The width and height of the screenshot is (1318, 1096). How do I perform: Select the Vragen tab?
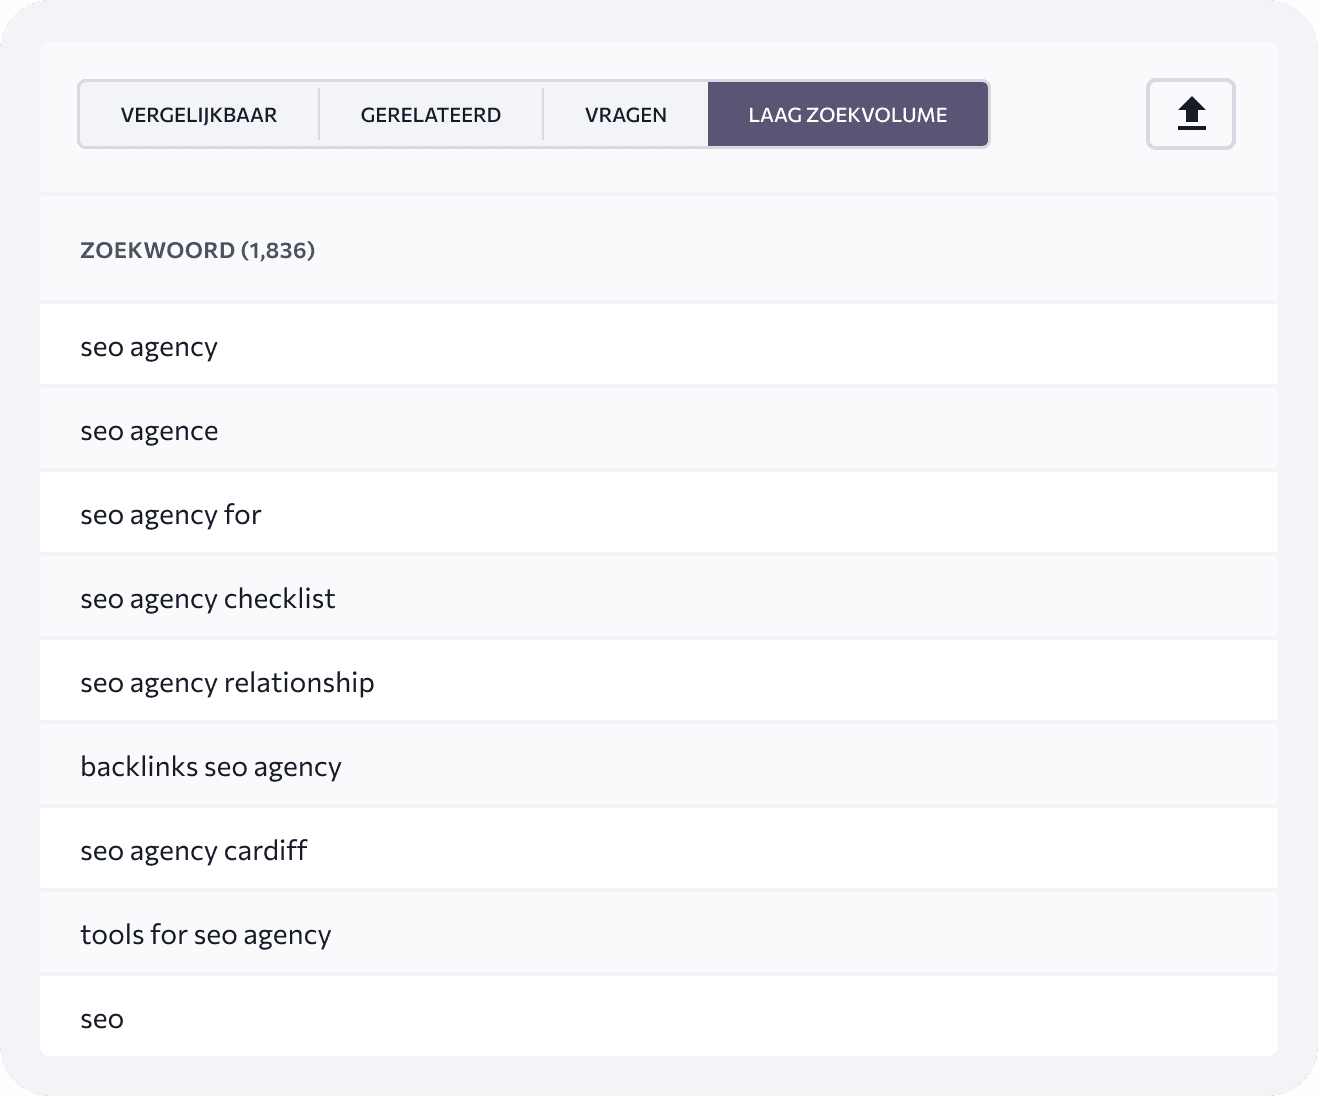click(626, 115)
